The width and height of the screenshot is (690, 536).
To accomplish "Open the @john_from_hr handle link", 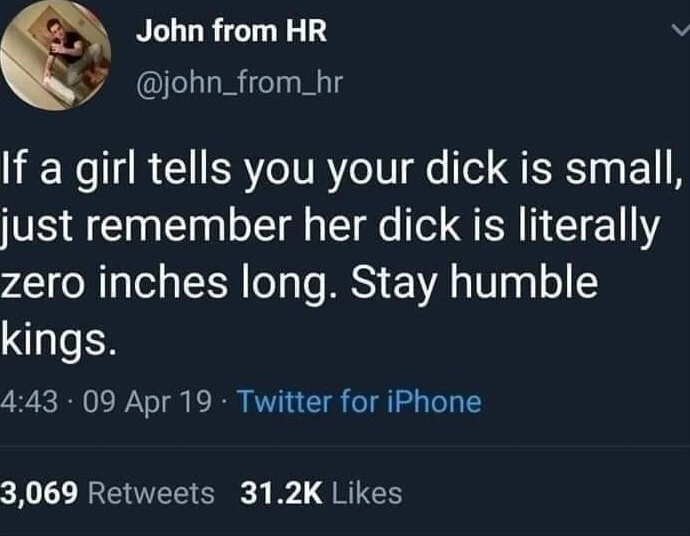I will (239, 83).
